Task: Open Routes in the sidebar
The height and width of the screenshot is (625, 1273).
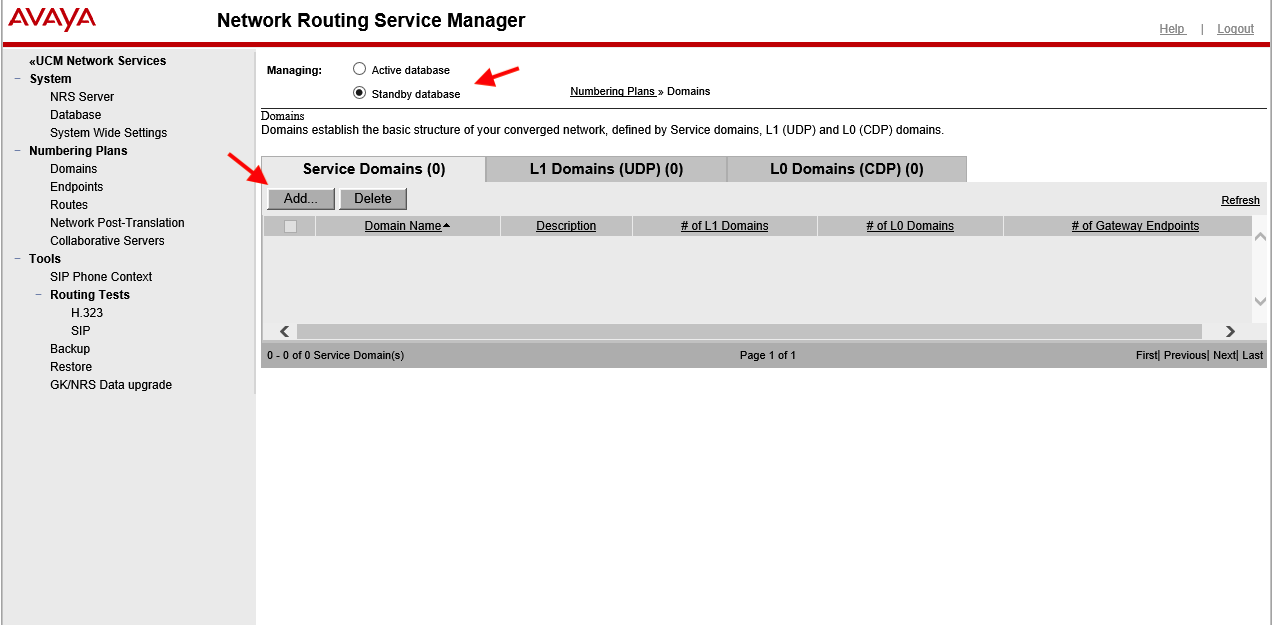Action: [x=69, y=205]
